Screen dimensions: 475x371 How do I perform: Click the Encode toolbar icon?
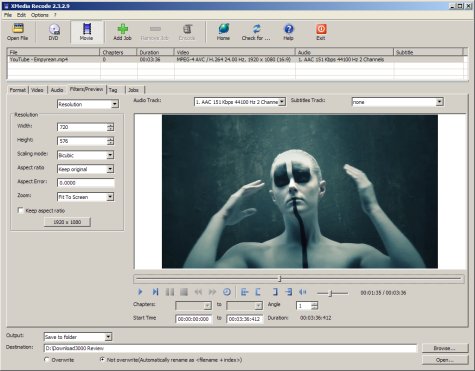tap(187, 32)
